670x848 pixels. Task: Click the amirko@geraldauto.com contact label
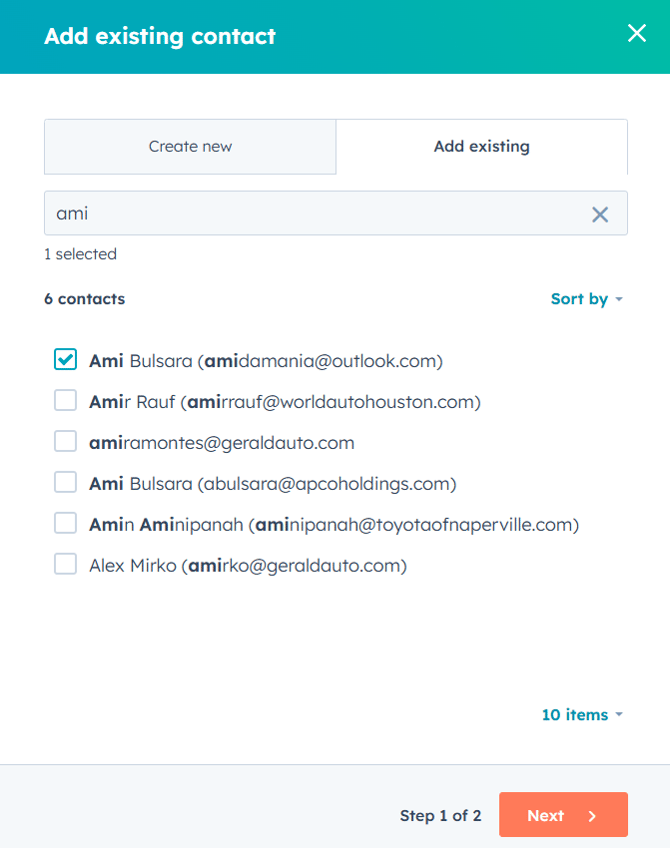tap(248, 566)
